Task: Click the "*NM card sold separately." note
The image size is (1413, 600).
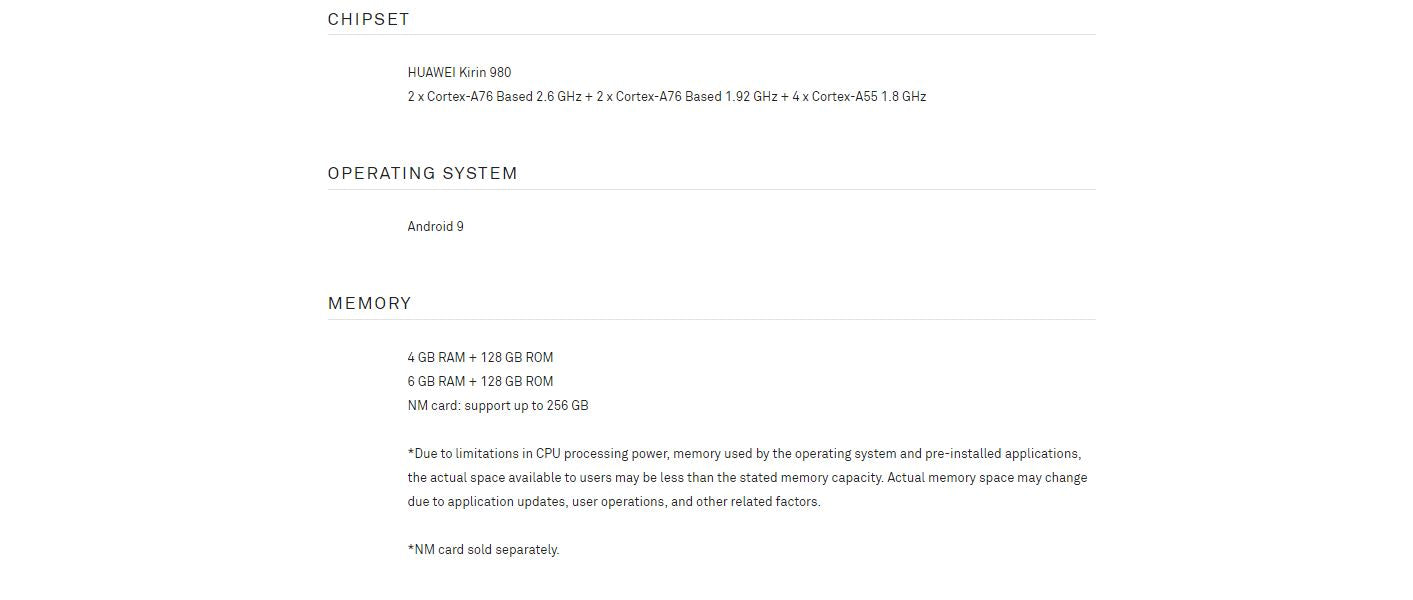Action: 483,549
